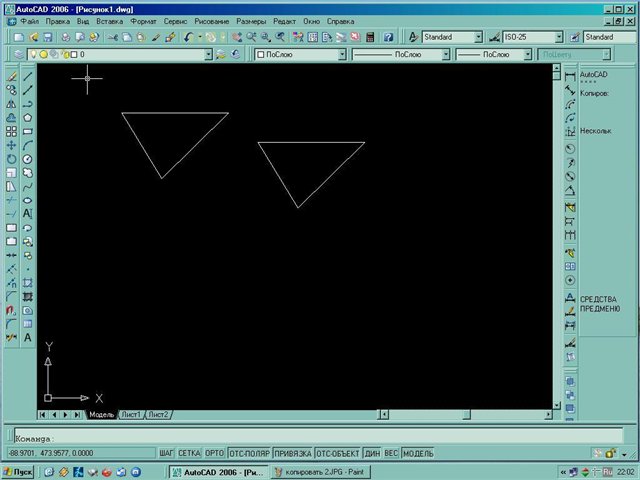Click the Пуск start button
Image resolution: width=640 pixels, height=480 pixels.
19,471
